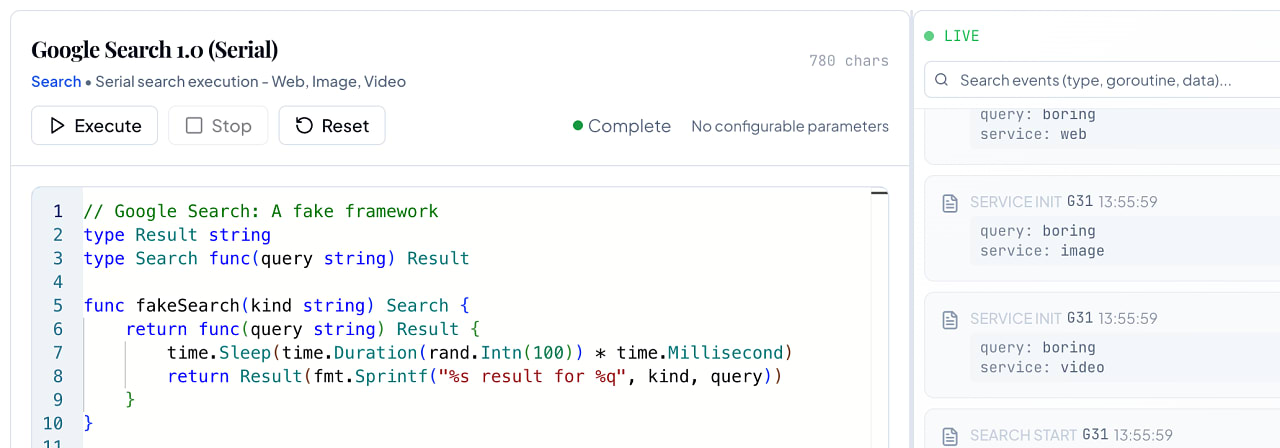Image resolution: width=1280 pixels, height=448 pixels.
Task: Click the document icon of SEARCH START event
Action: 951,436
